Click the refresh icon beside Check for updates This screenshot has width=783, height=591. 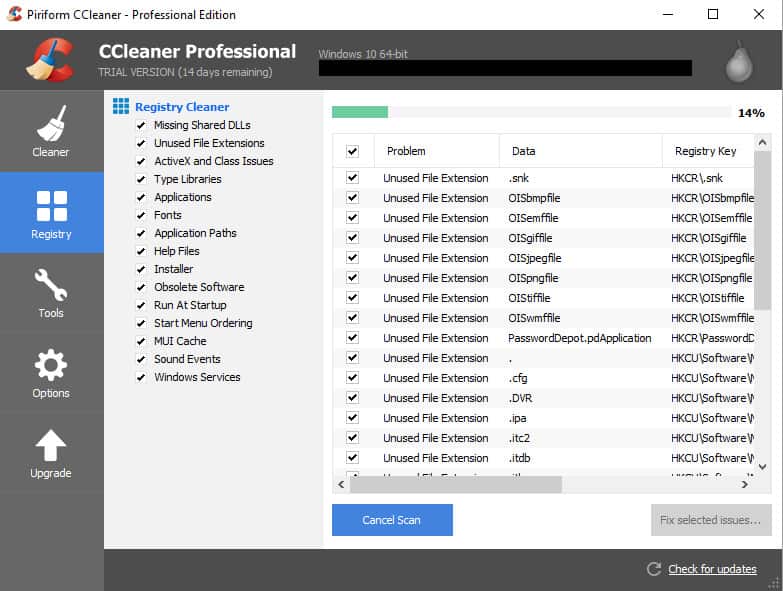(654, 569)
